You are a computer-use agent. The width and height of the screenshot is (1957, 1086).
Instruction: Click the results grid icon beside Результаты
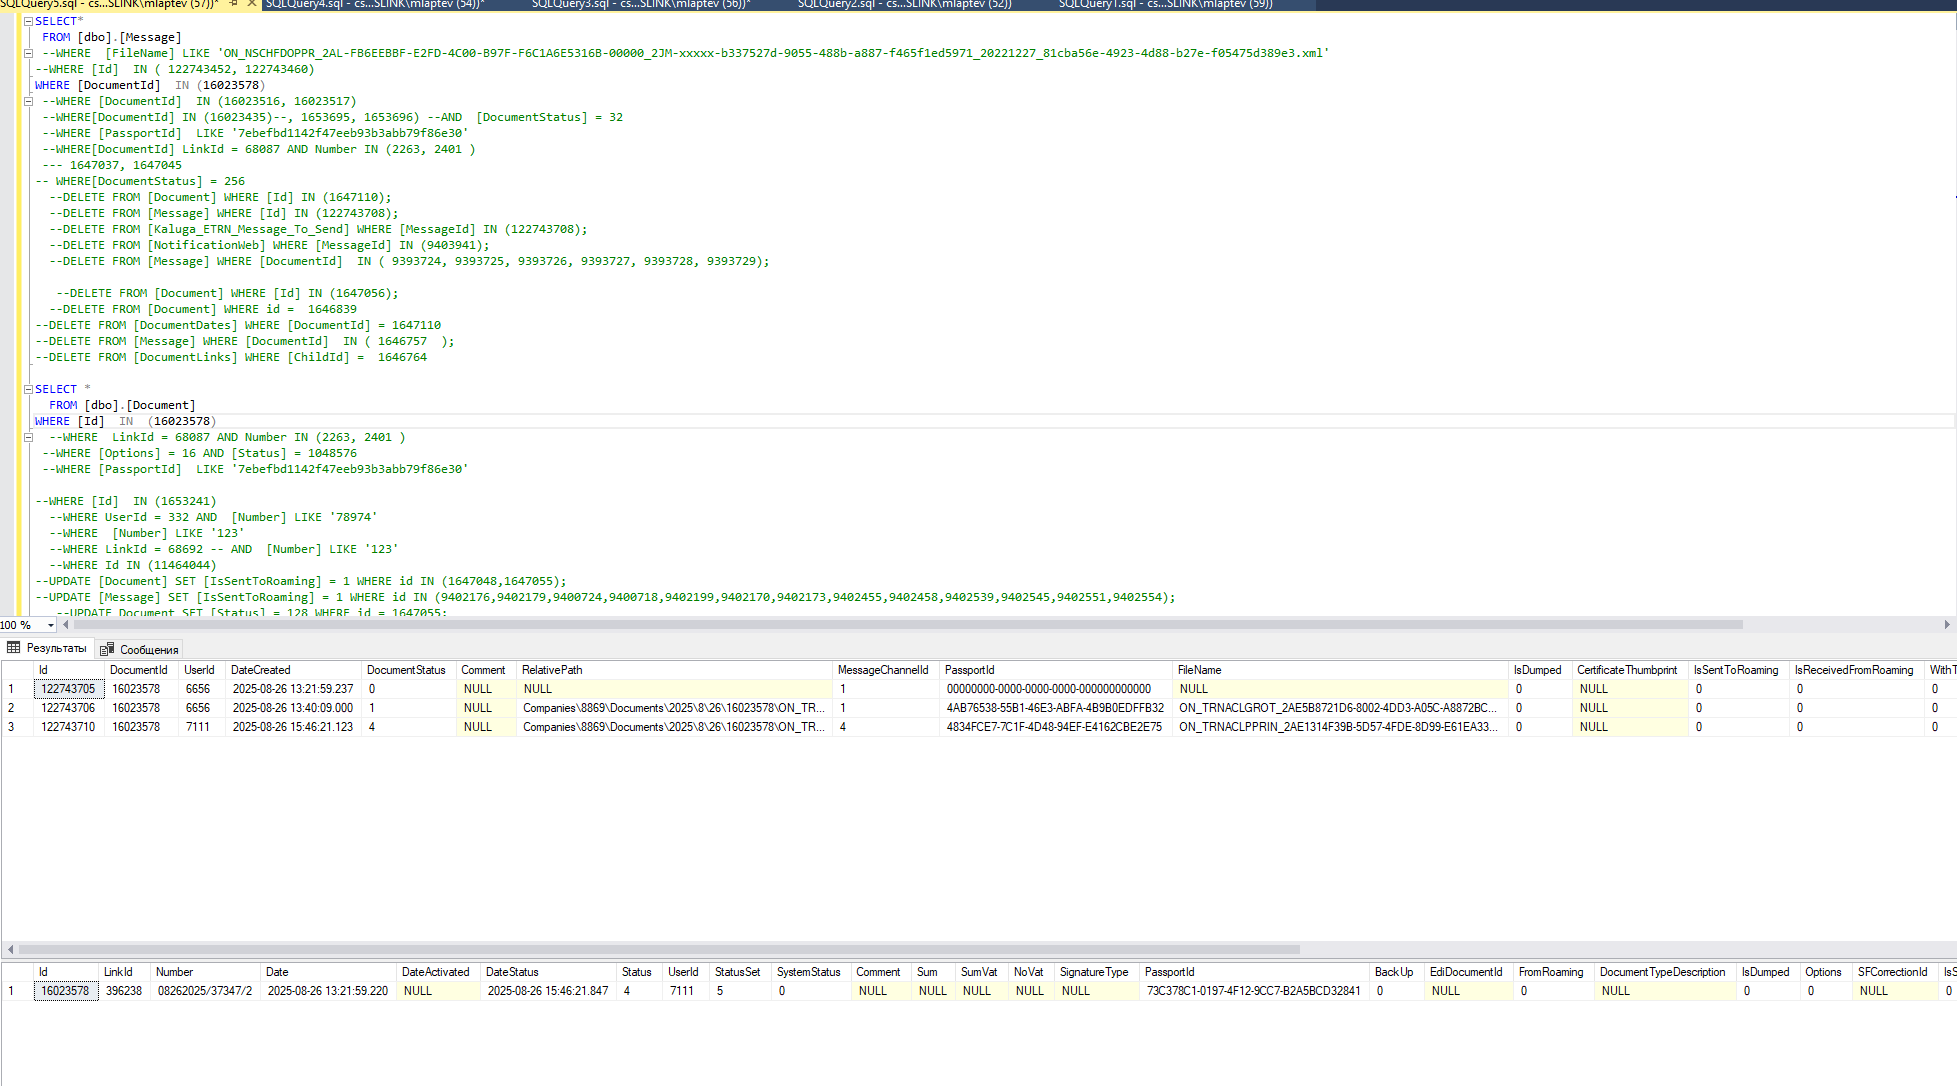[14, 648]
